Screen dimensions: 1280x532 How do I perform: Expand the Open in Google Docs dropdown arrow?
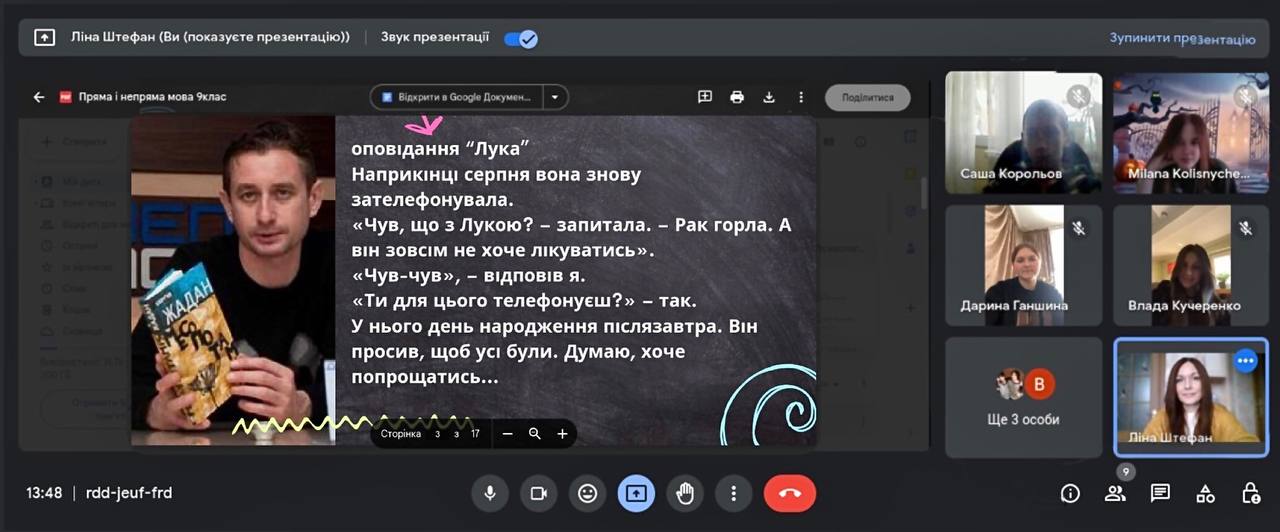coord(555,97)
